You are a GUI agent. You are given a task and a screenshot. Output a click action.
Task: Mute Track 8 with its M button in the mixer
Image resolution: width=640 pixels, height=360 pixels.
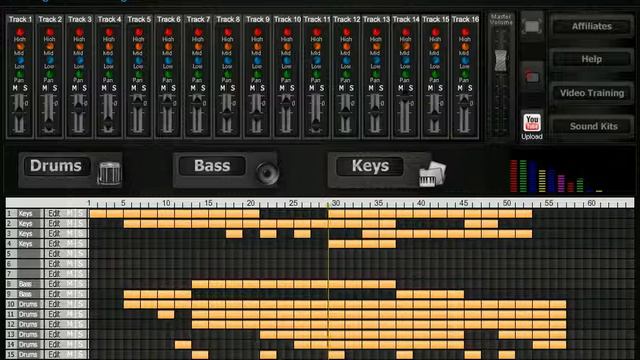223,88
